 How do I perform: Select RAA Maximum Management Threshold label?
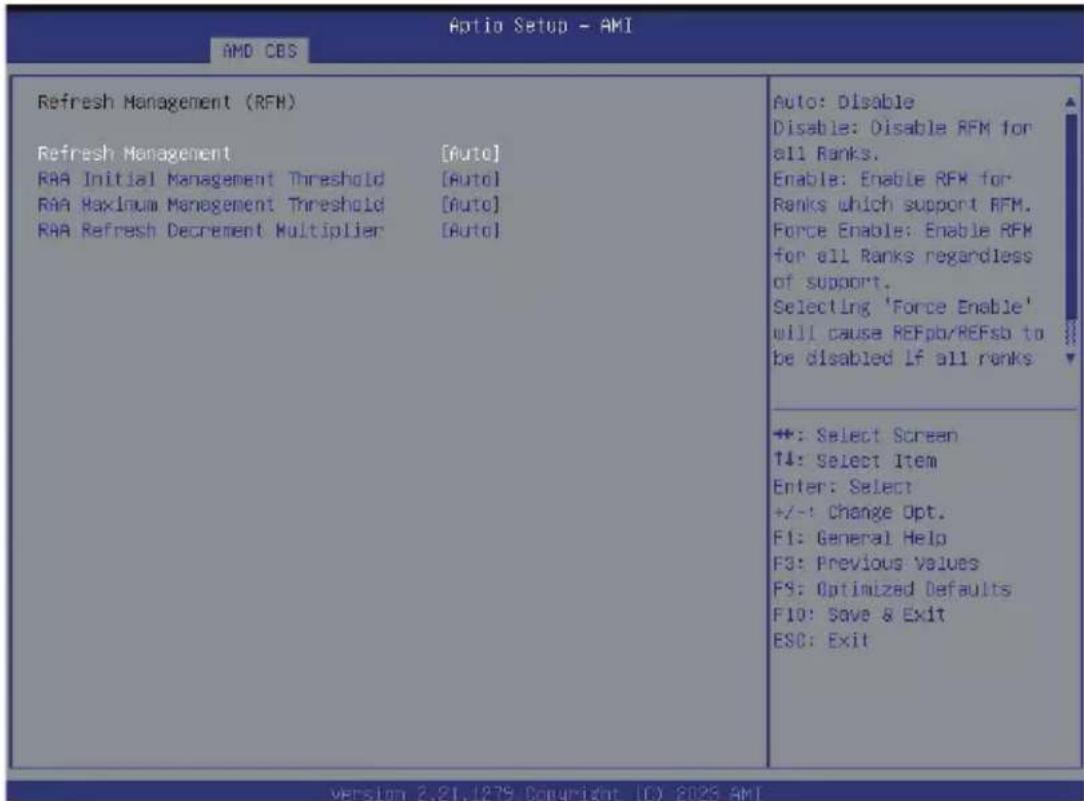(x=211, y=205)
